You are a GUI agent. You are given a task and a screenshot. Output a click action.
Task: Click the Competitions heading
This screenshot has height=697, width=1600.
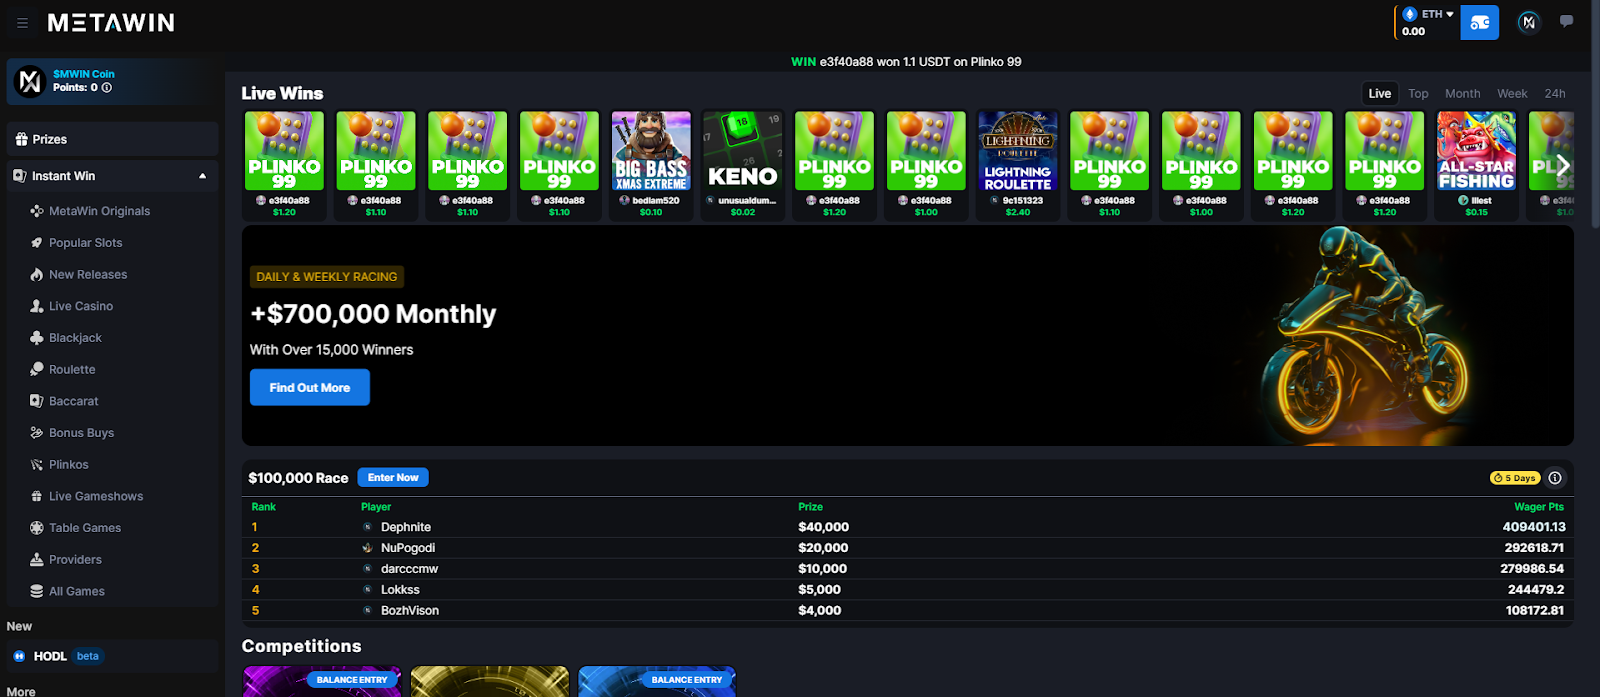click(302, 646)
